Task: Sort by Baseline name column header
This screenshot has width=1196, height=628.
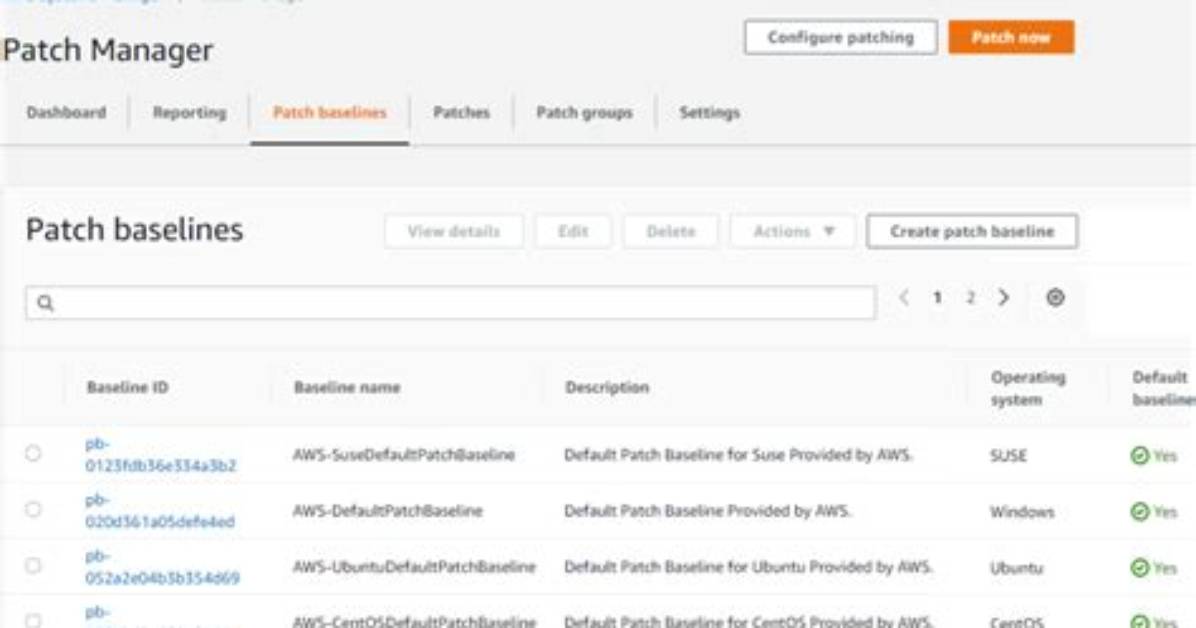Action: pos(347,388)
